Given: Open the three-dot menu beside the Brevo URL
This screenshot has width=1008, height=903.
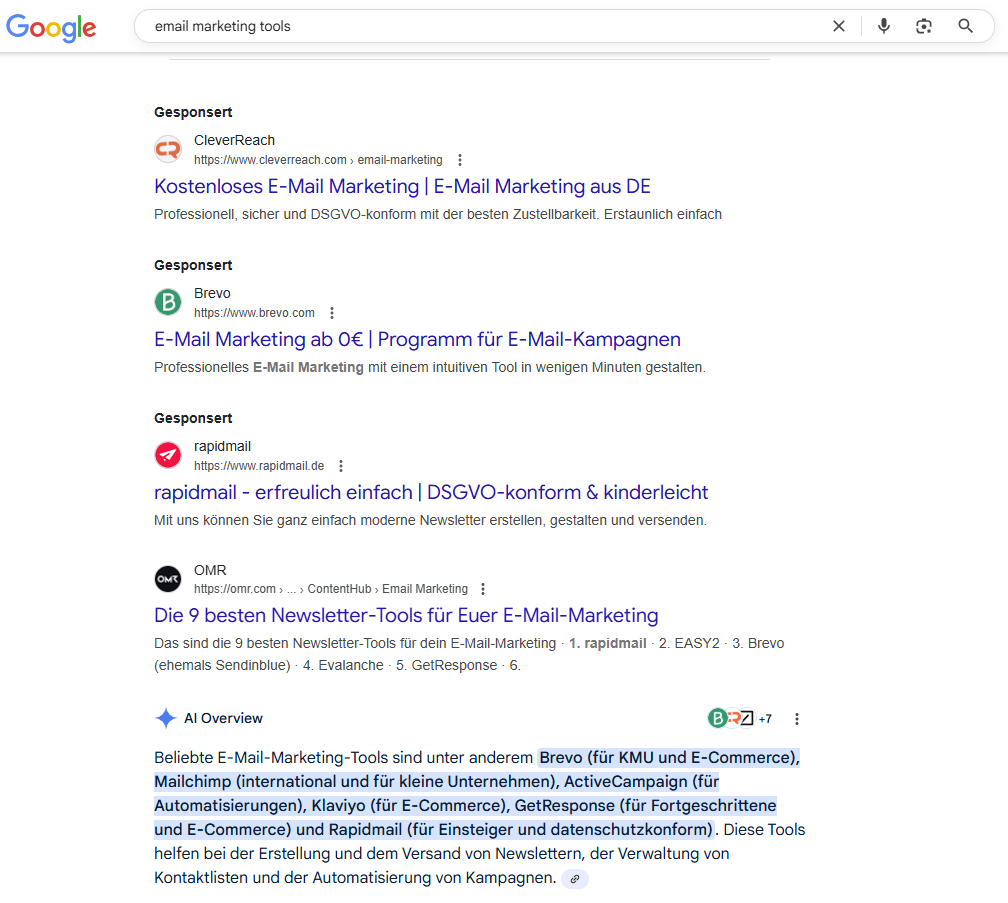Looking at the screenshot, I should coord(331,312).
